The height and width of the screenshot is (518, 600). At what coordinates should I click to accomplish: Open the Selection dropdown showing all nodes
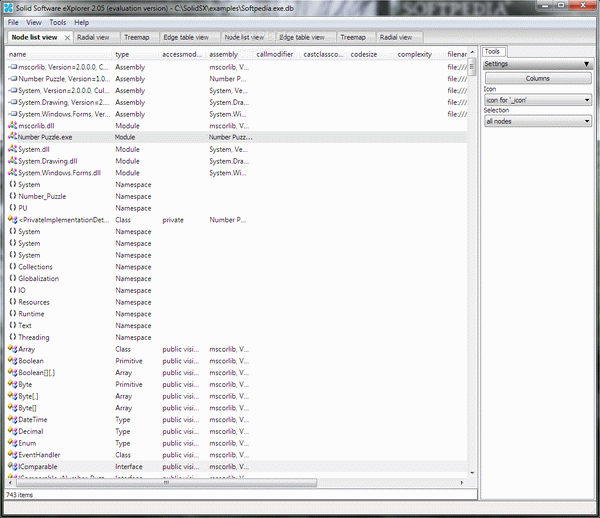pyautogui.click(x=537, y=121)
